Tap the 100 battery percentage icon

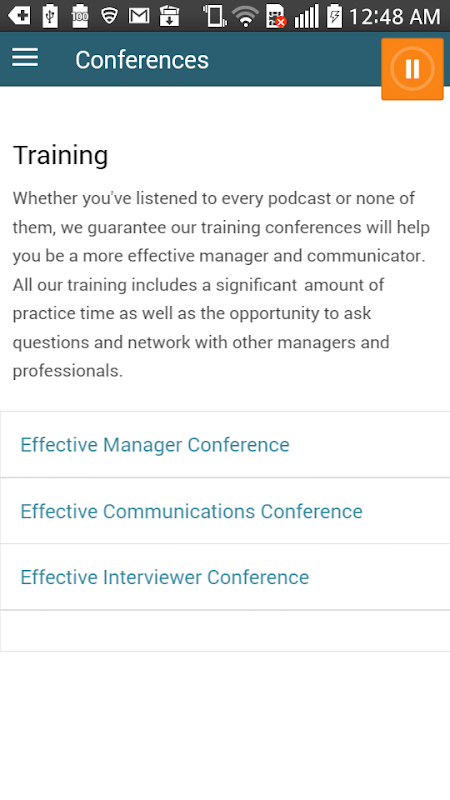click(x=80, y=15)
